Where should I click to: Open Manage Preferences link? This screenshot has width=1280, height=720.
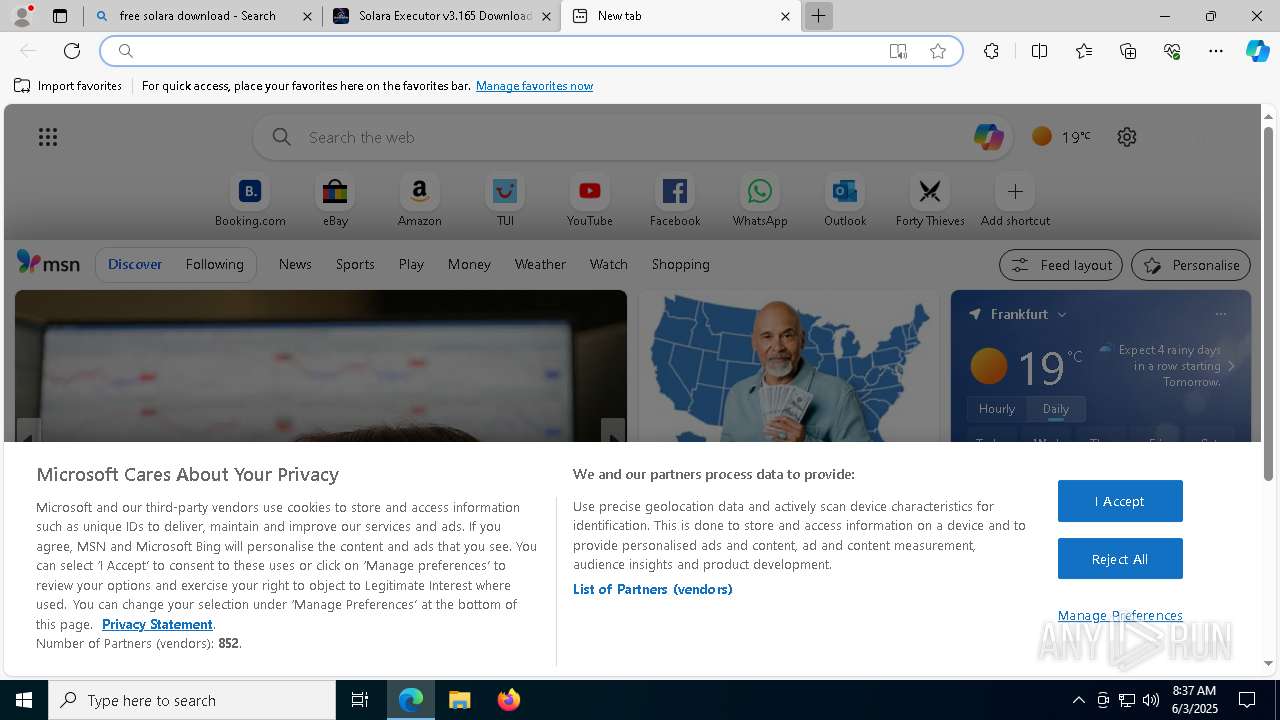coord(1120,615)
